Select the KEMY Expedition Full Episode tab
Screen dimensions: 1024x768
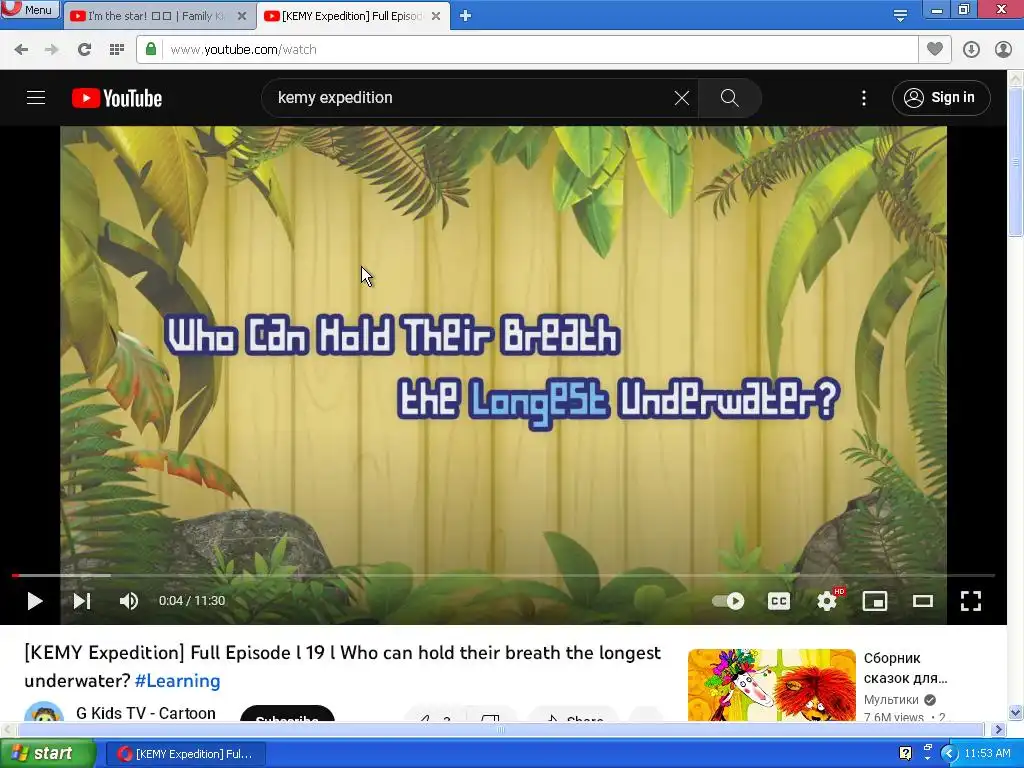point(351,16)
